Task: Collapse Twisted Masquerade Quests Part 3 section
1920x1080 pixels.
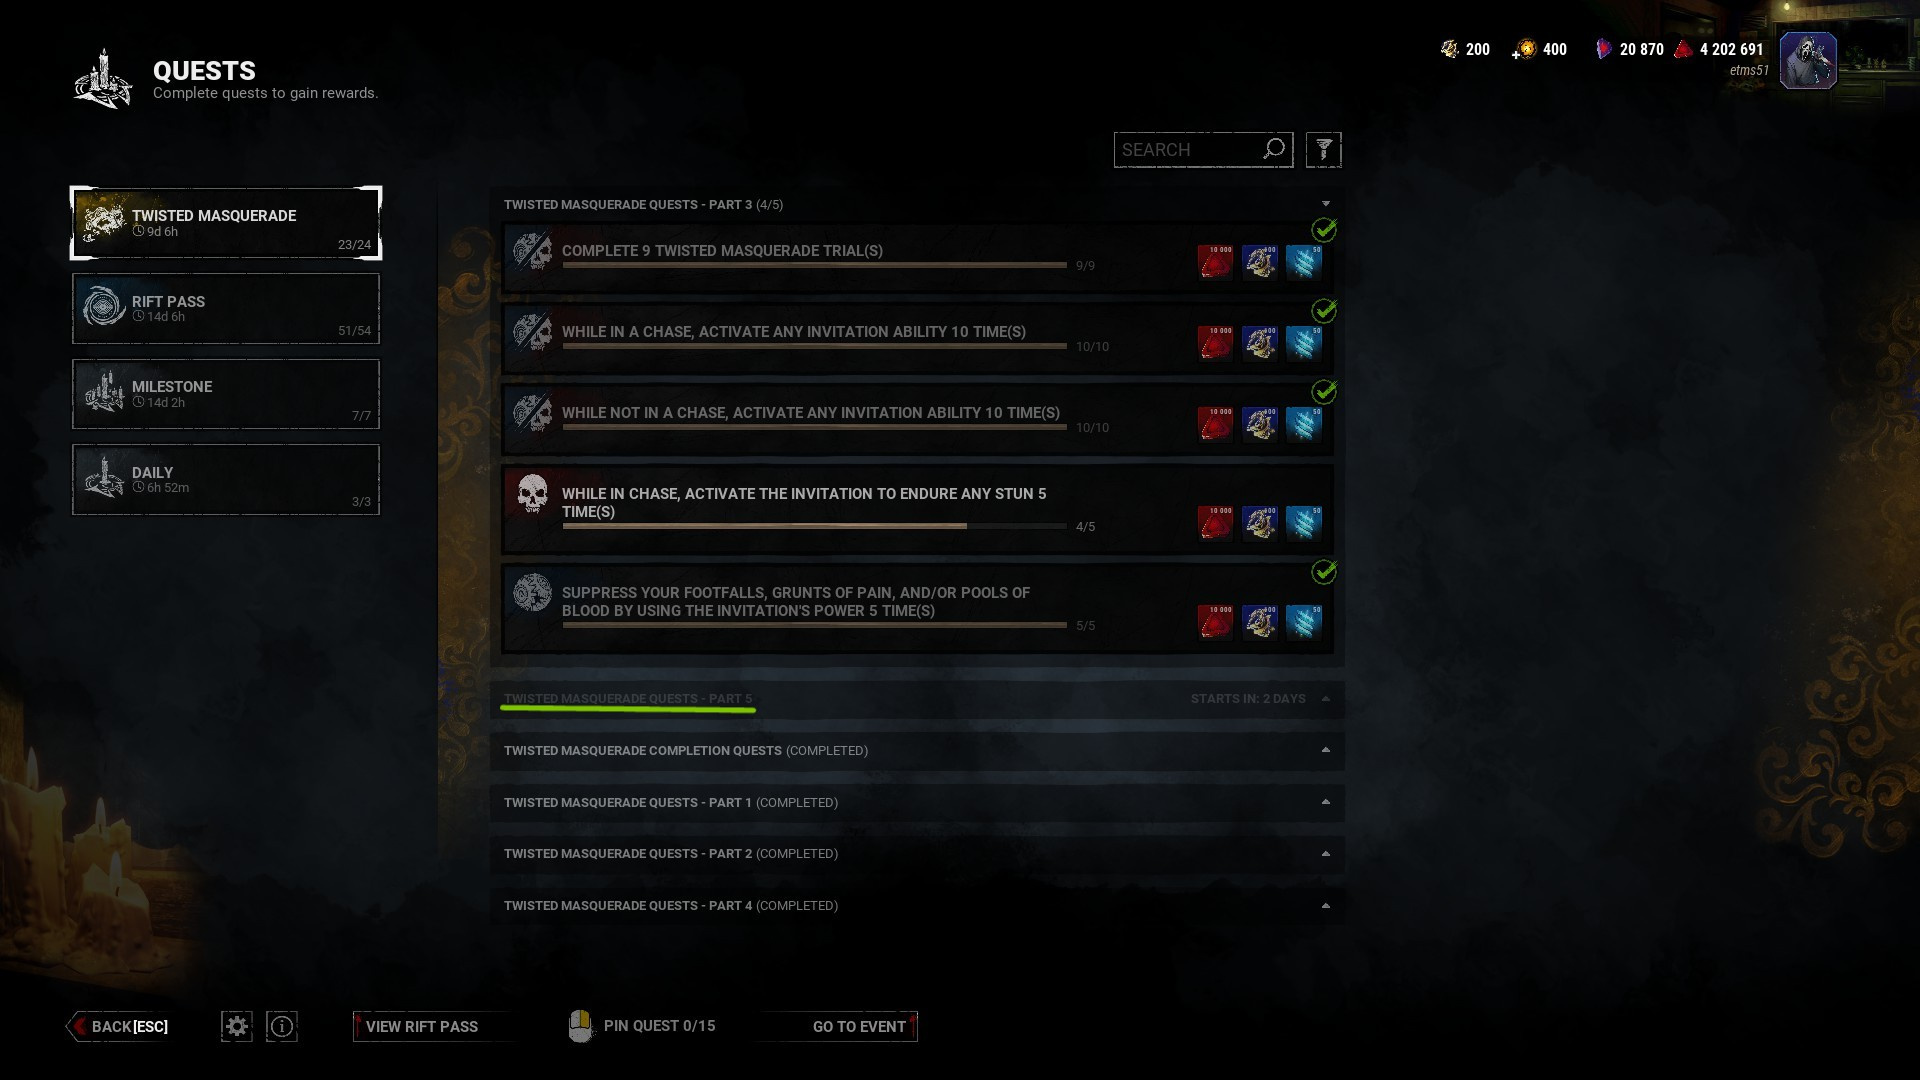Action: click(916, 204)
